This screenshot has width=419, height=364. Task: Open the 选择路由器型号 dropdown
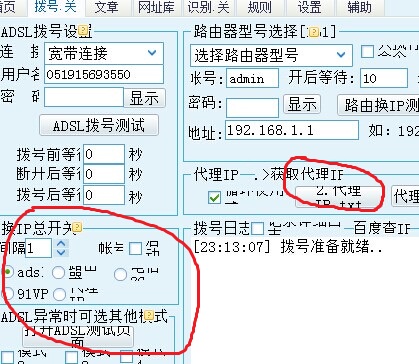pyautogui.click(x=271, y=55)
